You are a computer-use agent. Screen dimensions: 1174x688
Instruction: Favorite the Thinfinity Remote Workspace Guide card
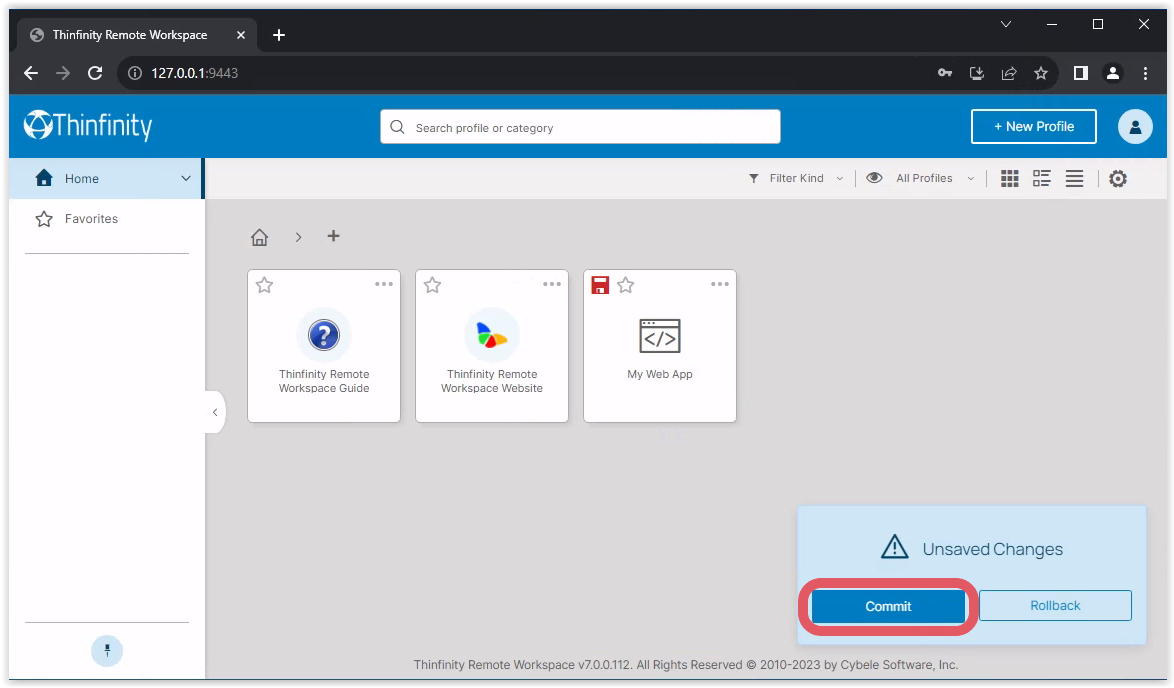(264, 285)
